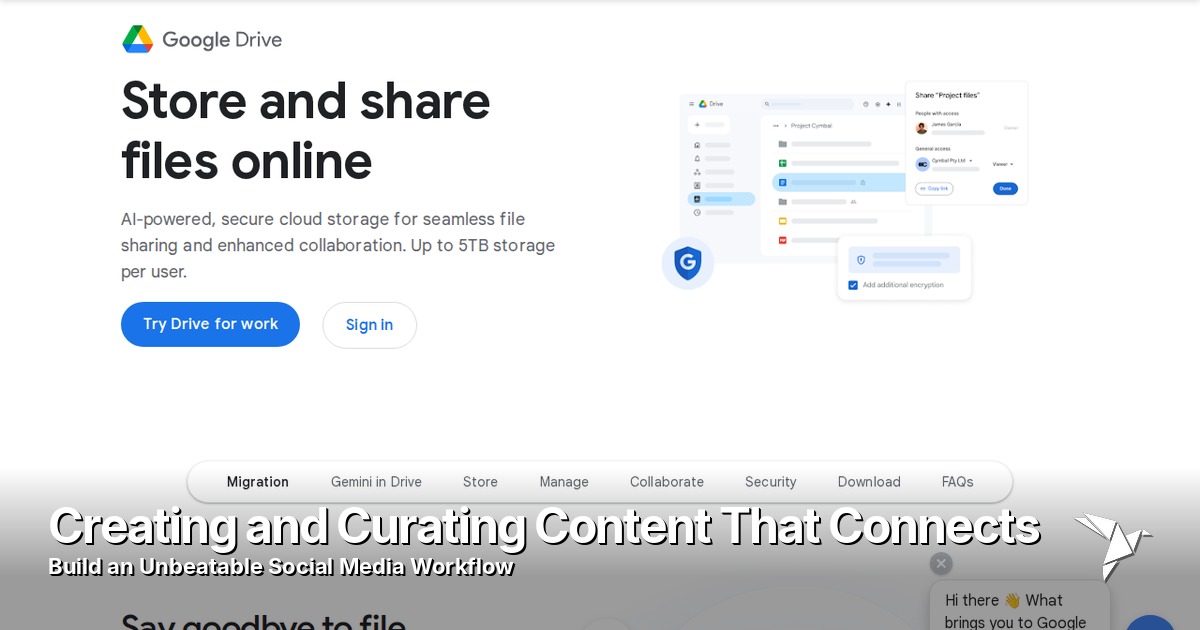Viewport: 1200px width, 630px height.
Task: Click the settings gear in the mockup toolbar
Action: point(878,104)
